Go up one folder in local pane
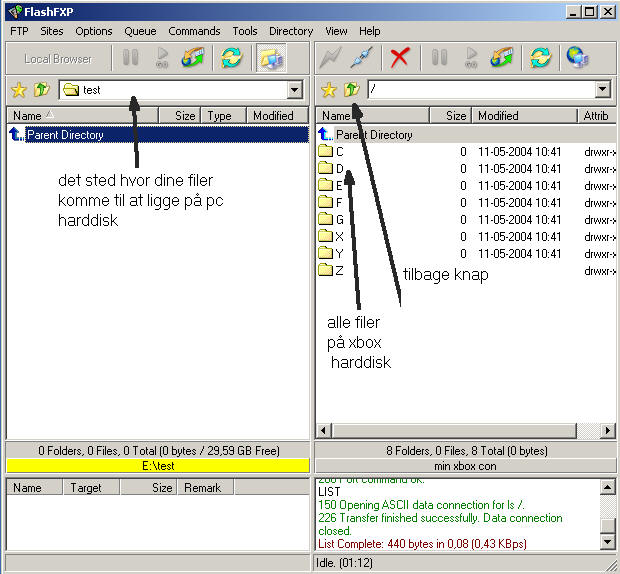The image size is (620, 574). click(x=42, y=90)
